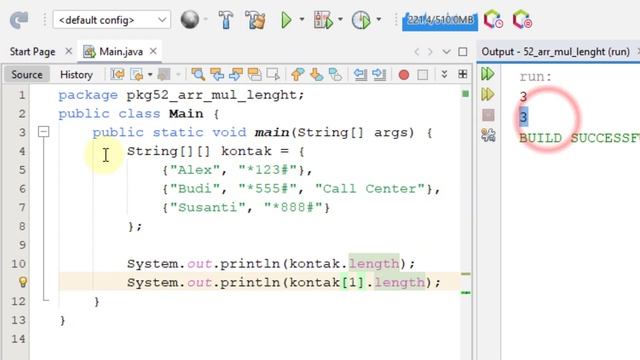Toggle Rectangular Selection icon
640x360 pixels.
point(273,74)
